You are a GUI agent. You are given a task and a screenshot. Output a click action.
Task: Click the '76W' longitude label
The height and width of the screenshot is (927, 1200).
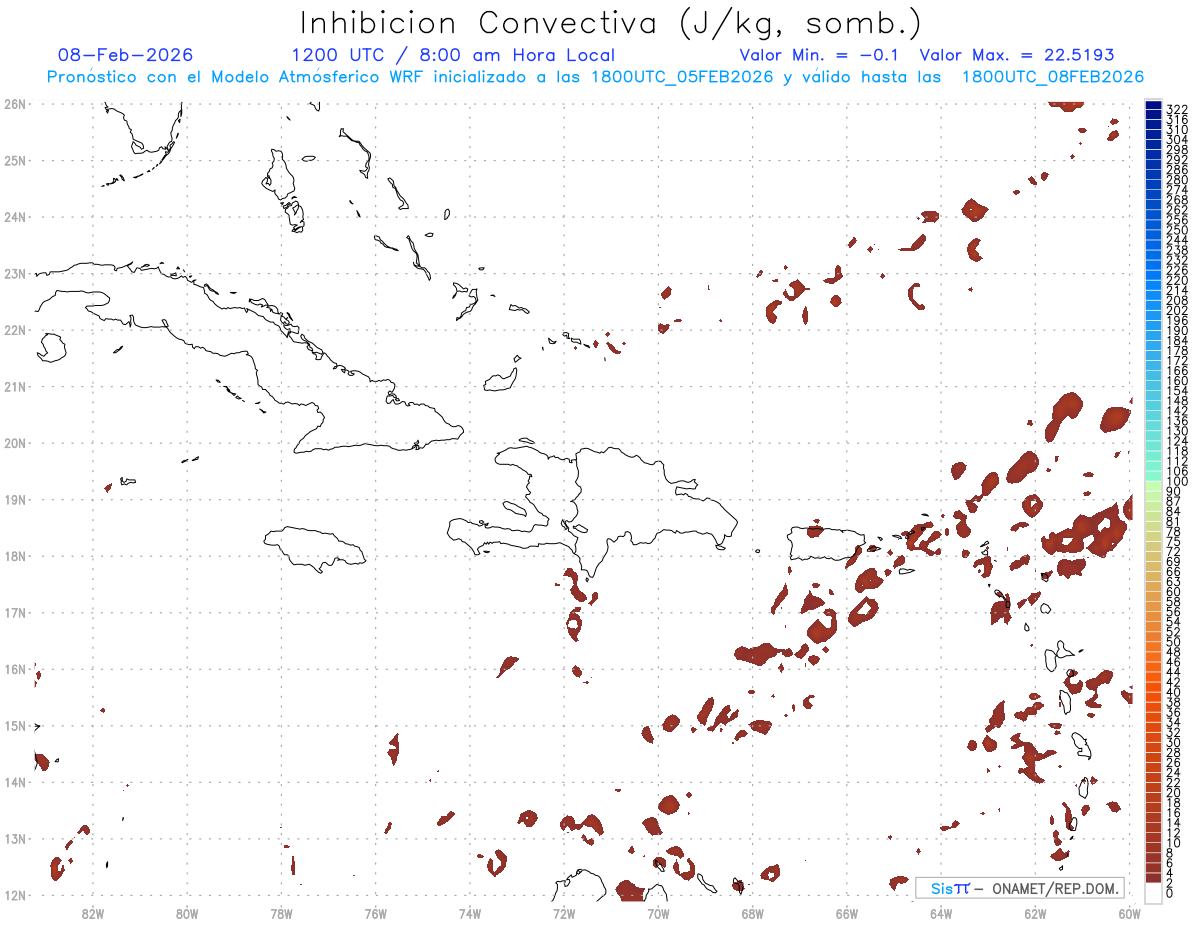coord(375,912)
